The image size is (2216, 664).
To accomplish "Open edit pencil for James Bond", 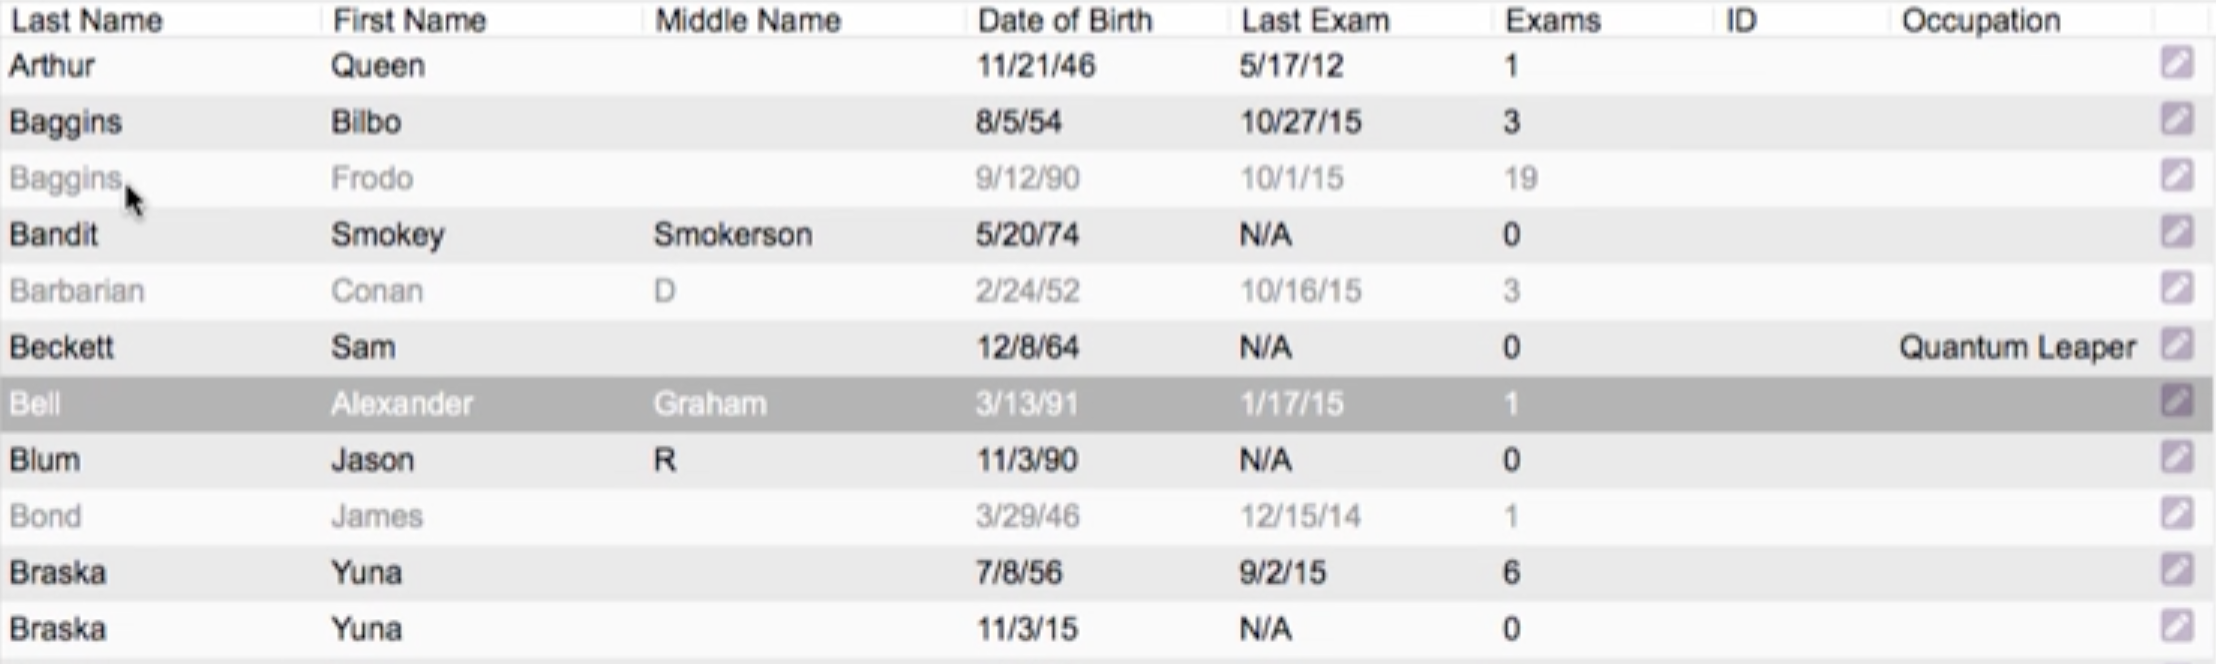I will (x=2177, y=514).
